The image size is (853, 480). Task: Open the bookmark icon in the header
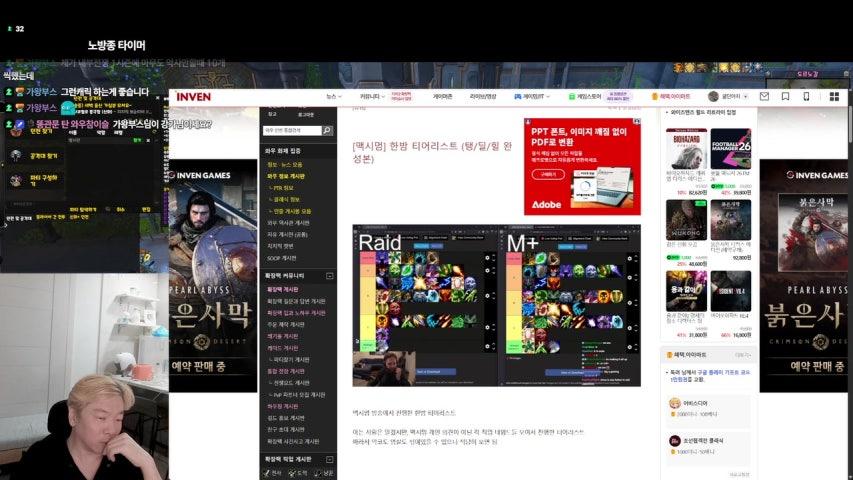point(786,96)
